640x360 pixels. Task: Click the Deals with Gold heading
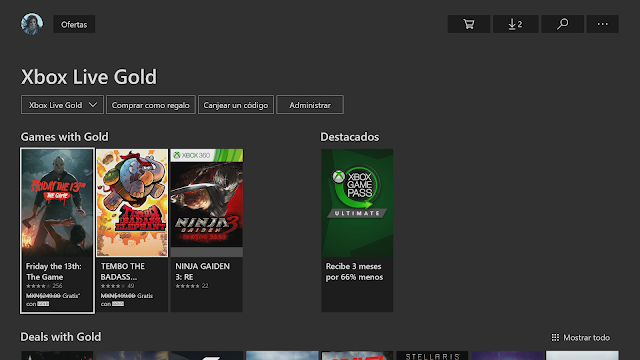click(61, 337)
